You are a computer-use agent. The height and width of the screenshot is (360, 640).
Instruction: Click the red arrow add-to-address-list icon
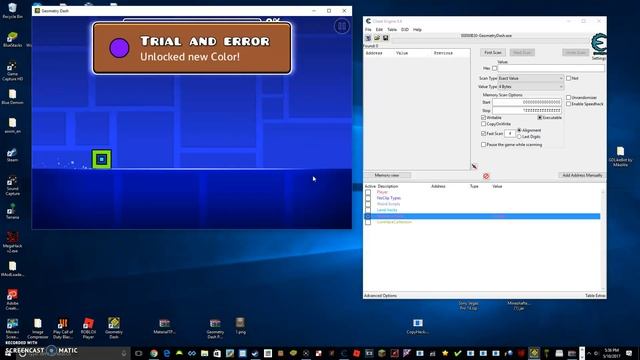click(x=474, y=166)
